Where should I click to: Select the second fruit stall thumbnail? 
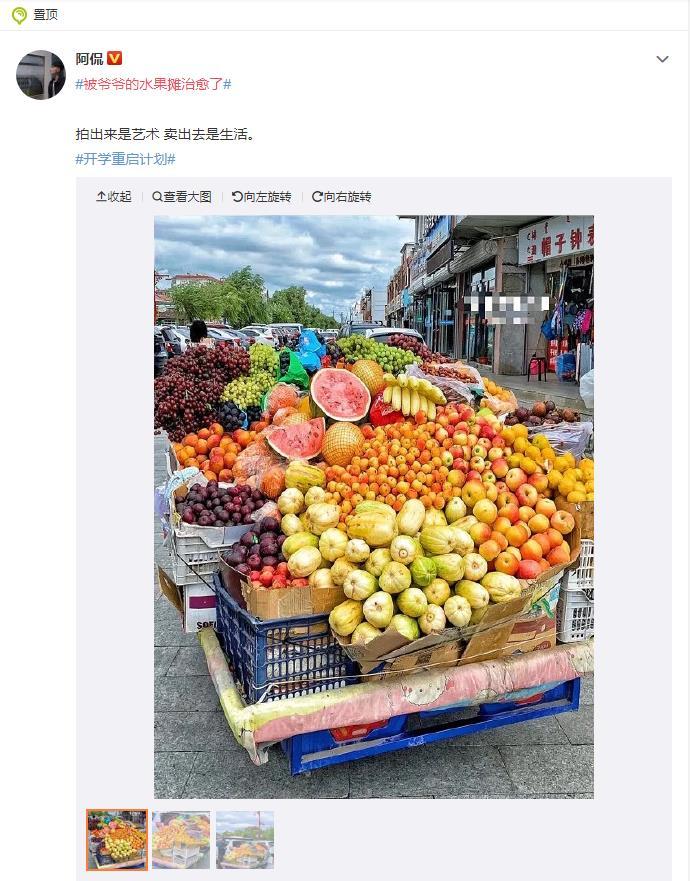tap(181, 840)
